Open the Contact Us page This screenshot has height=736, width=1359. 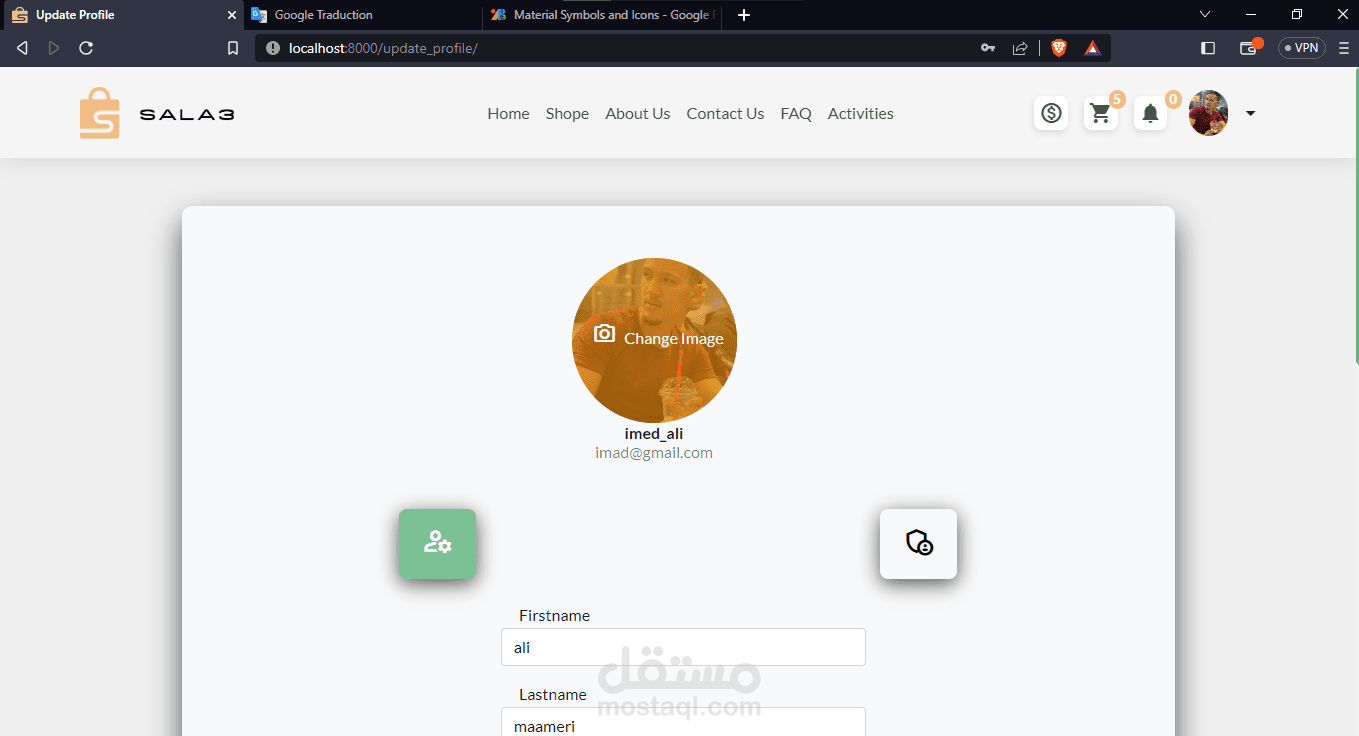pos(725,113)
